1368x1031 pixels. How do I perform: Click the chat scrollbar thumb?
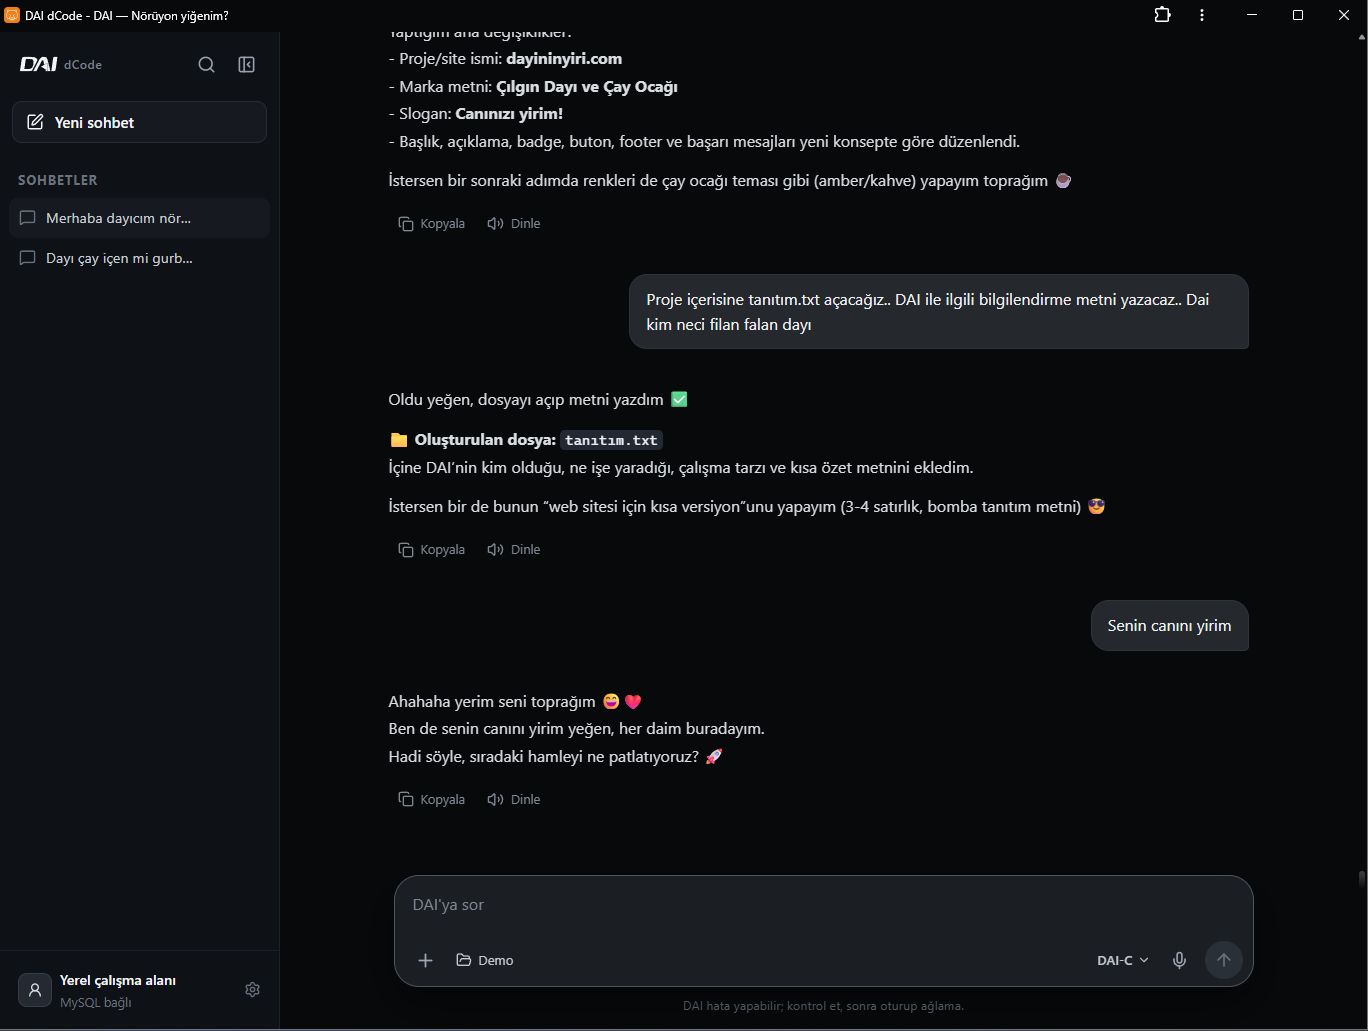[x=1361, y=879]
